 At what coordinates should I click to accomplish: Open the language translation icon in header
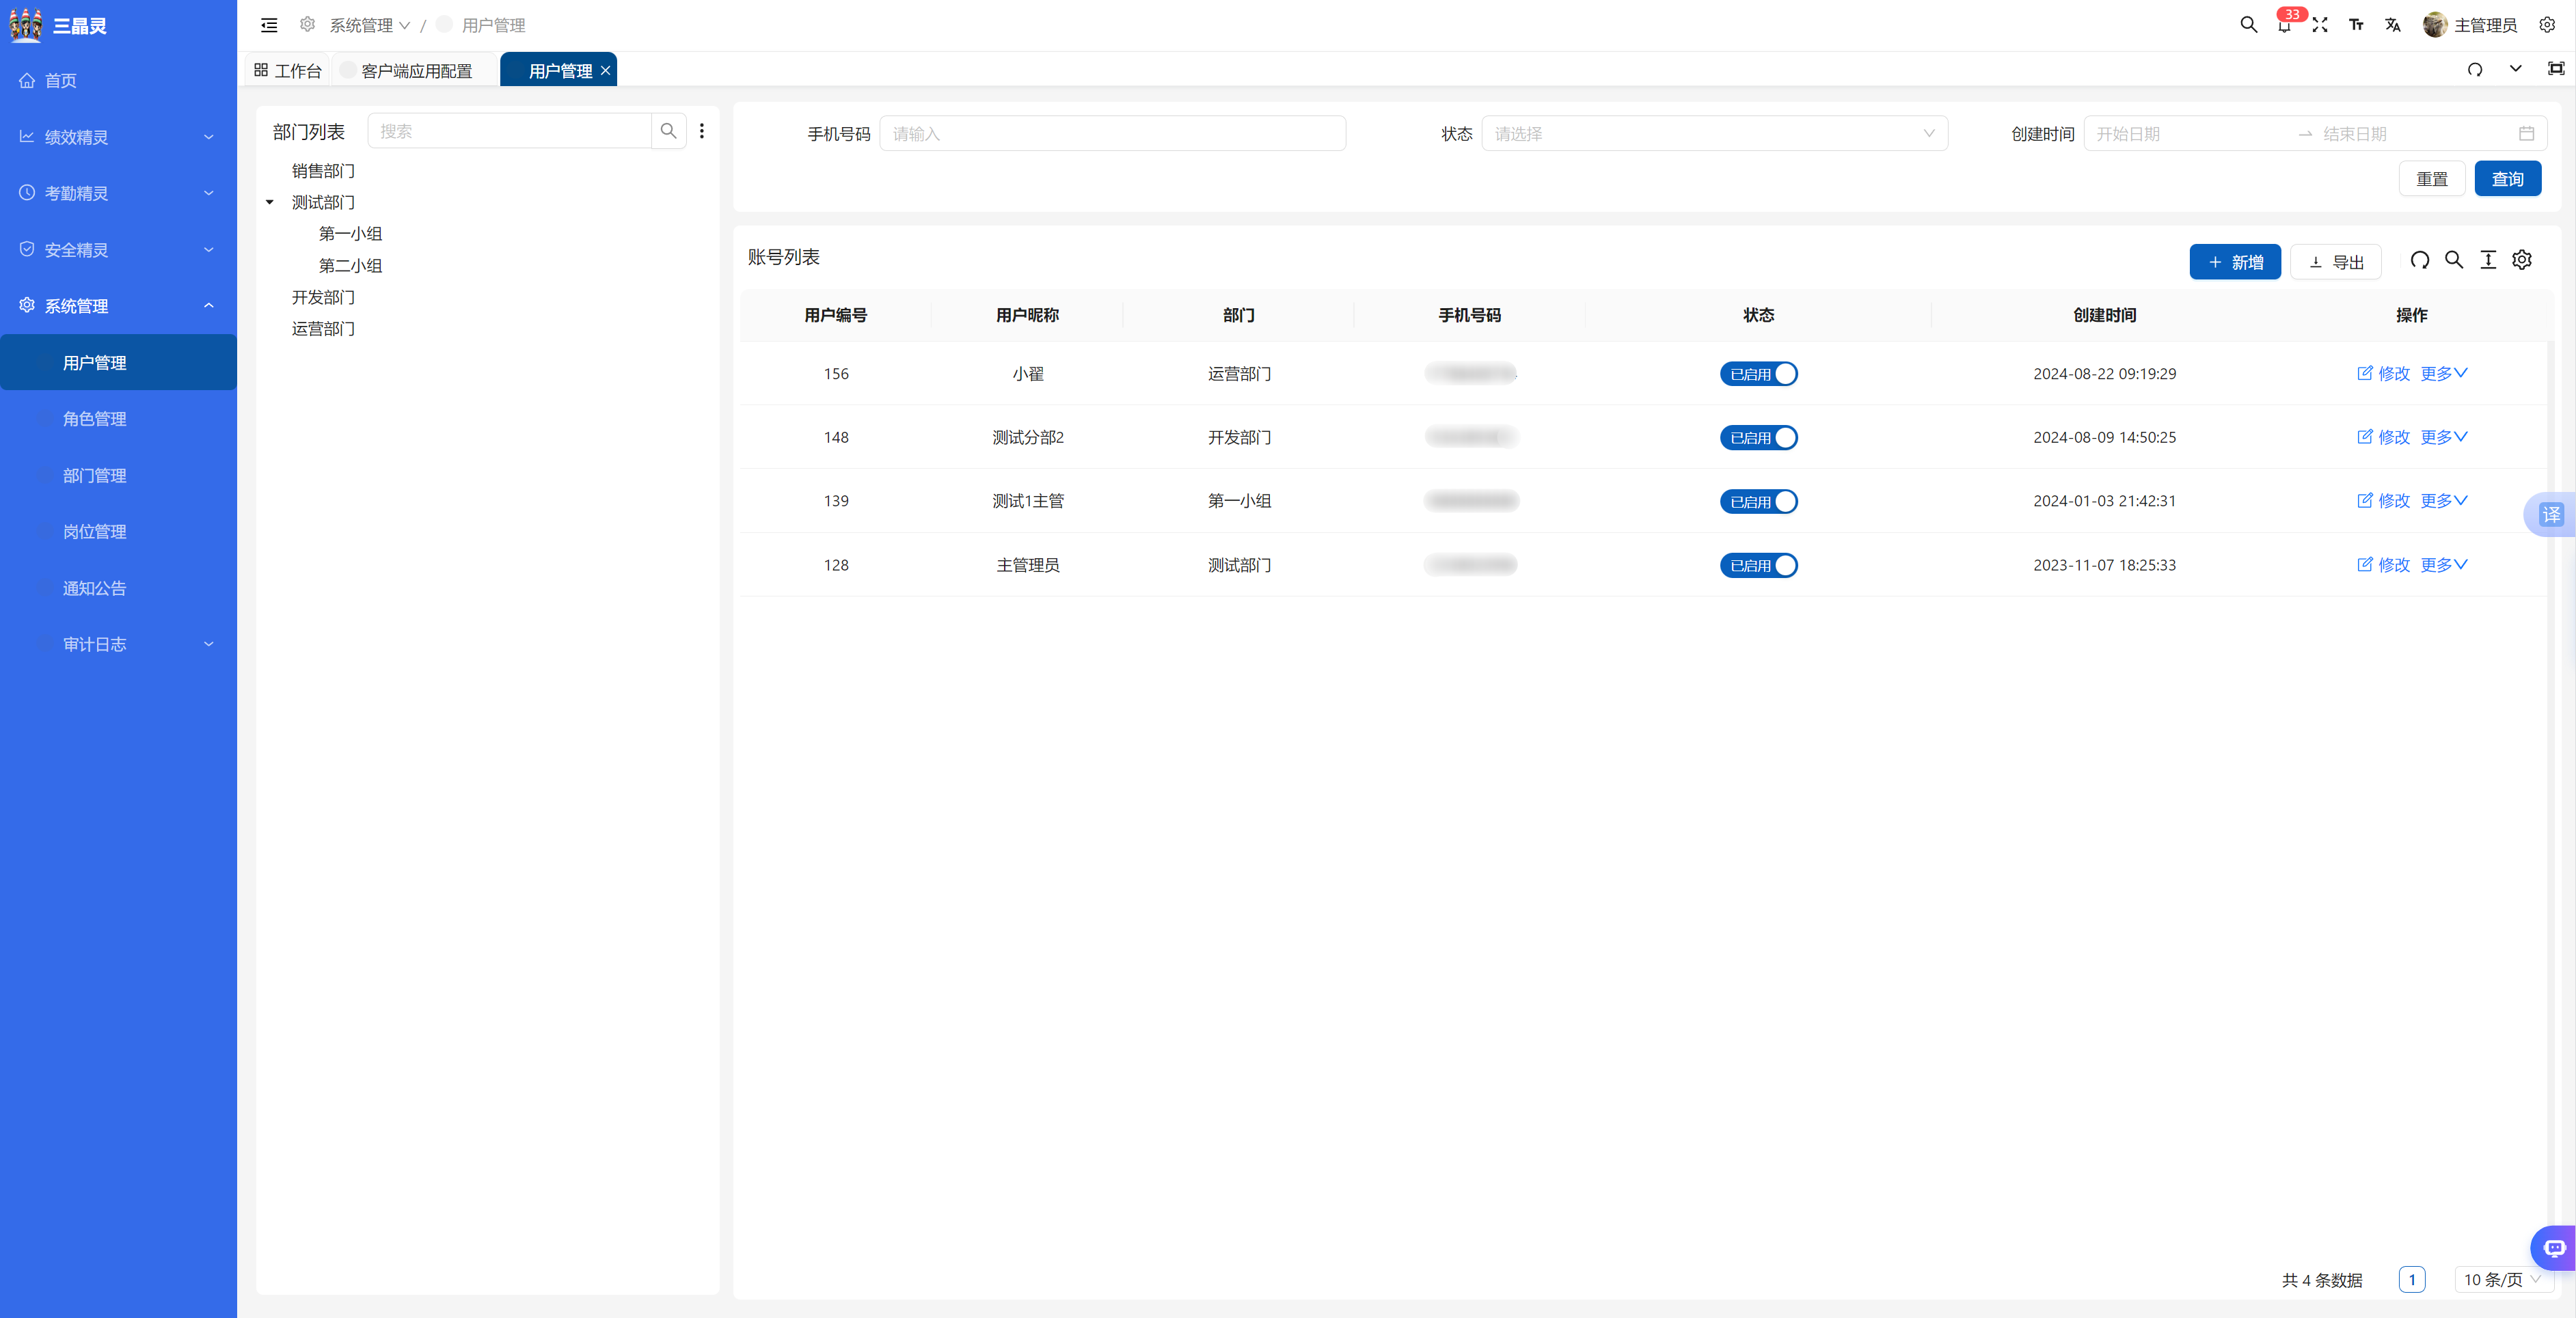[x=2392, y=25]
